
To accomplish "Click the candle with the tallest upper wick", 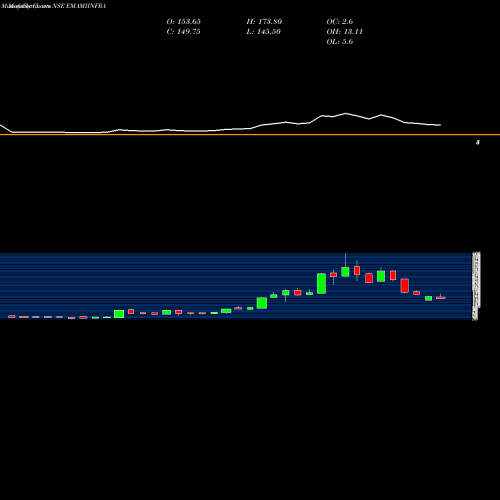I will pos(345,271).
